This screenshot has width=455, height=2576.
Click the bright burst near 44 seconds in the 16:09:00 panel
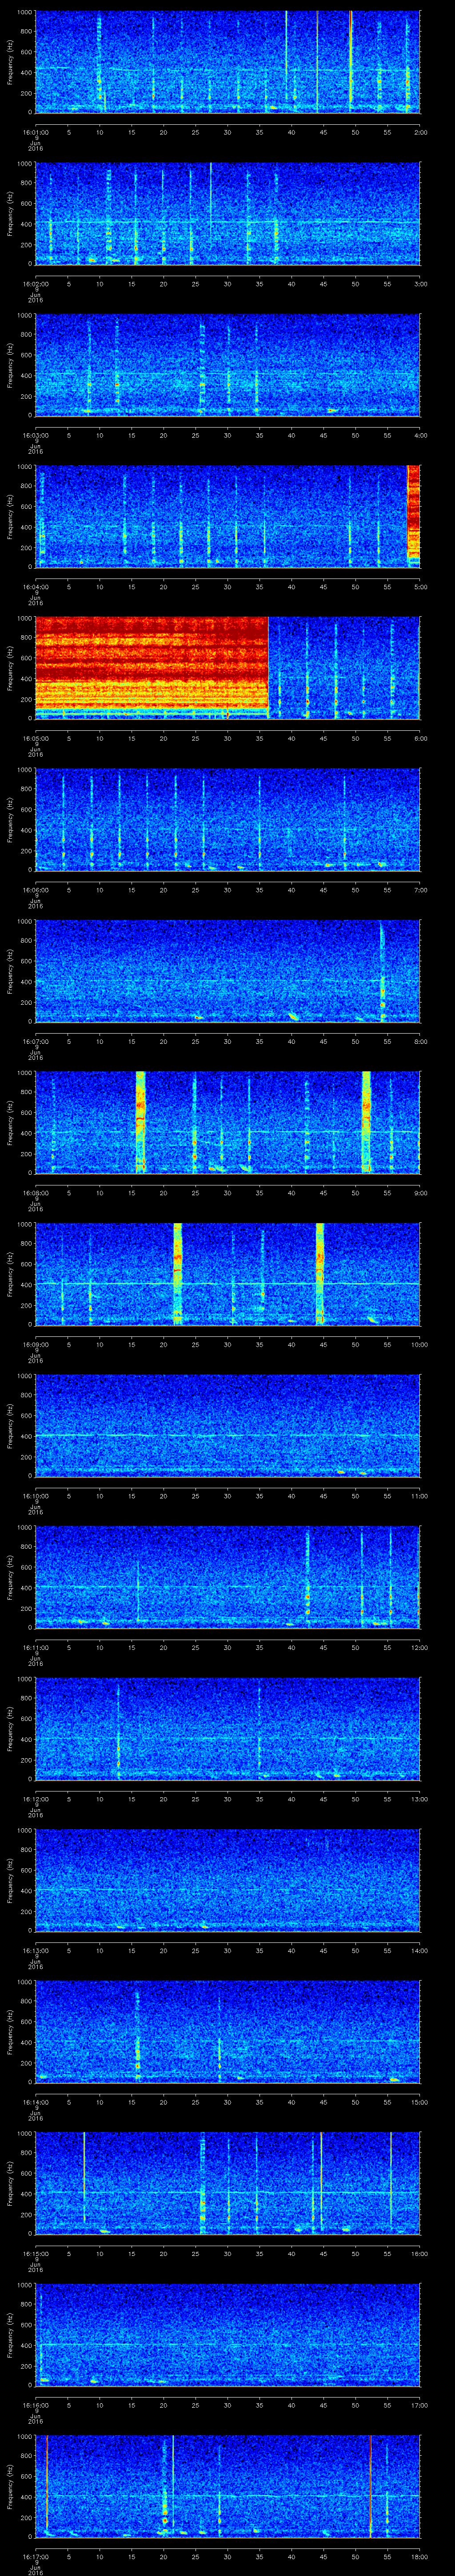320,1273
